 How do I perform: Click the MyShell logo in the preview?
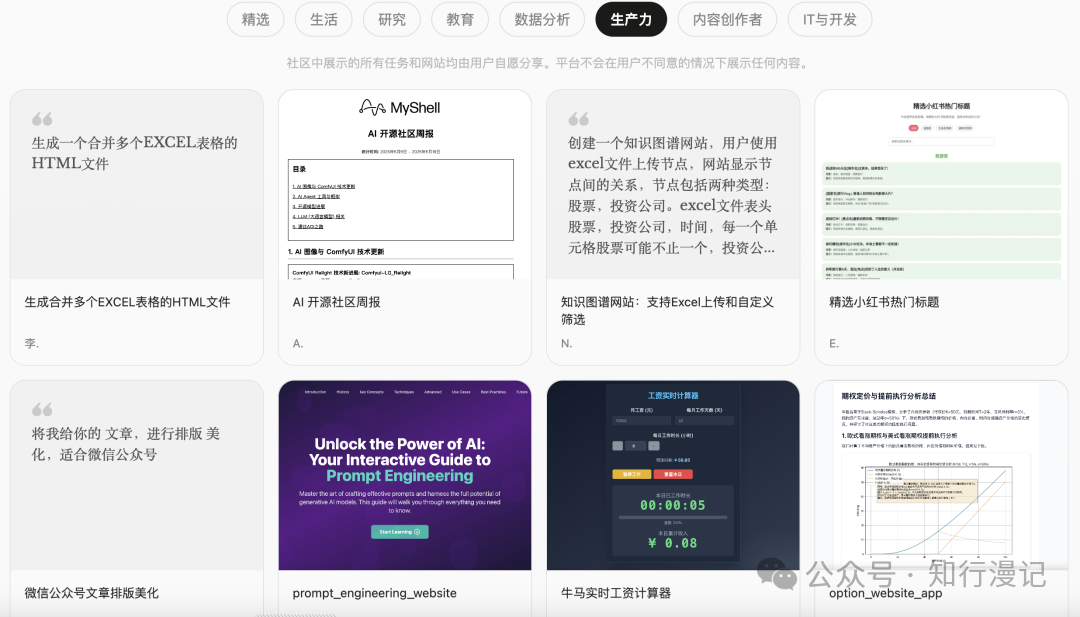(x=399, y=107)
